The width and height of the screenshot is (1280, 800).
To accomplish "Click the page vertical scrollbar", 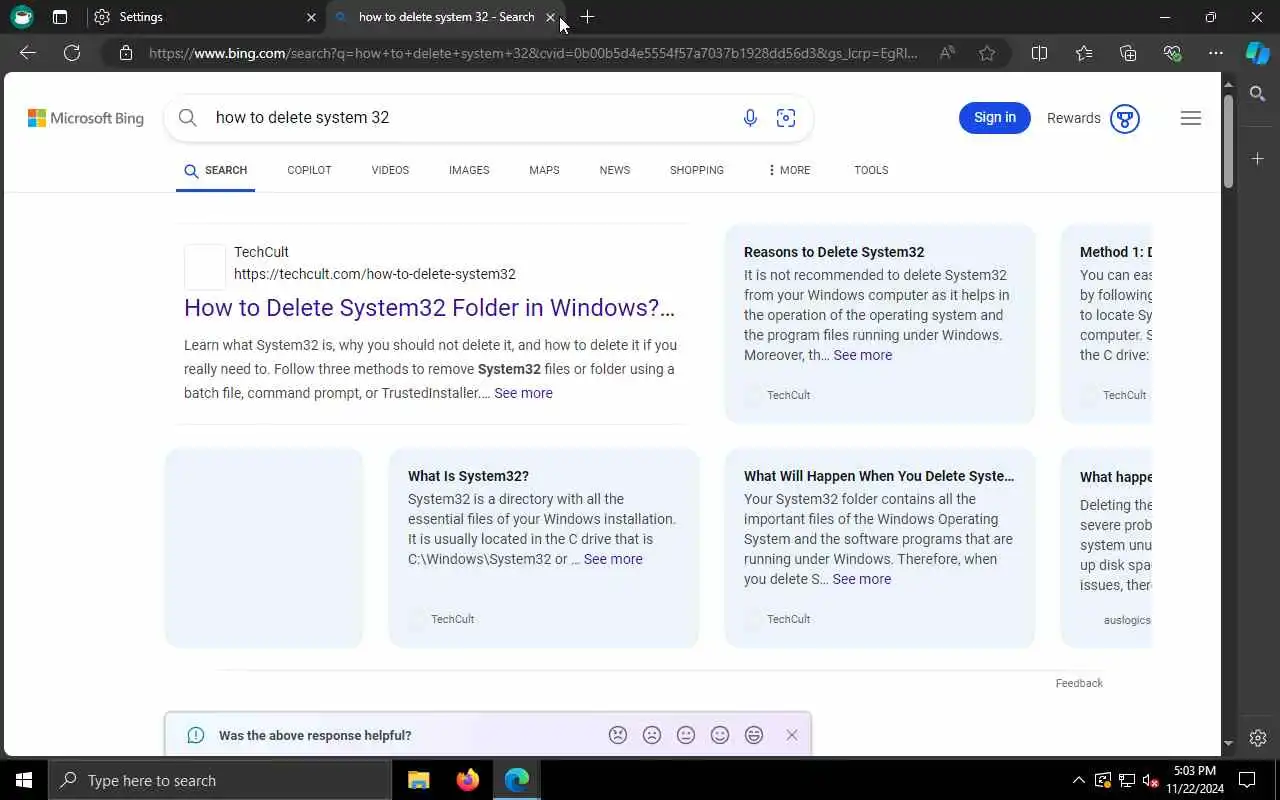I will coord(1229,140).
